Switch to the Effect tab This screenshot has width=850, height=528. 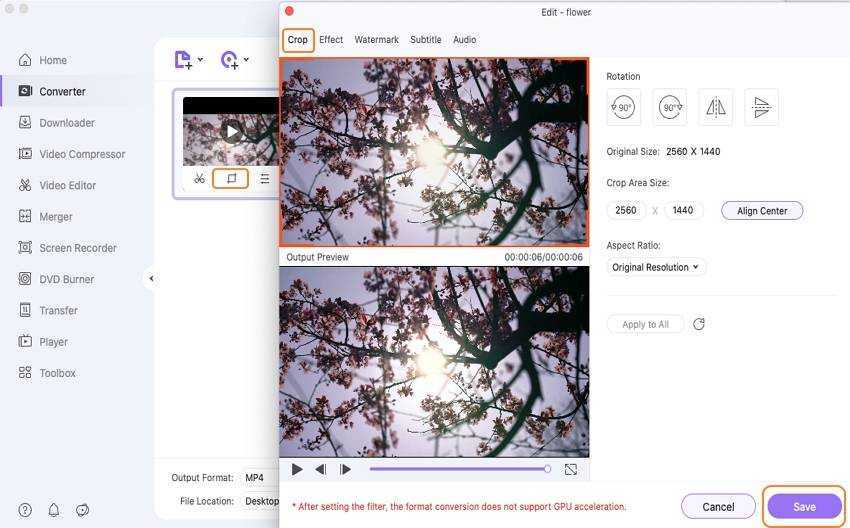(x=331, y=40)
